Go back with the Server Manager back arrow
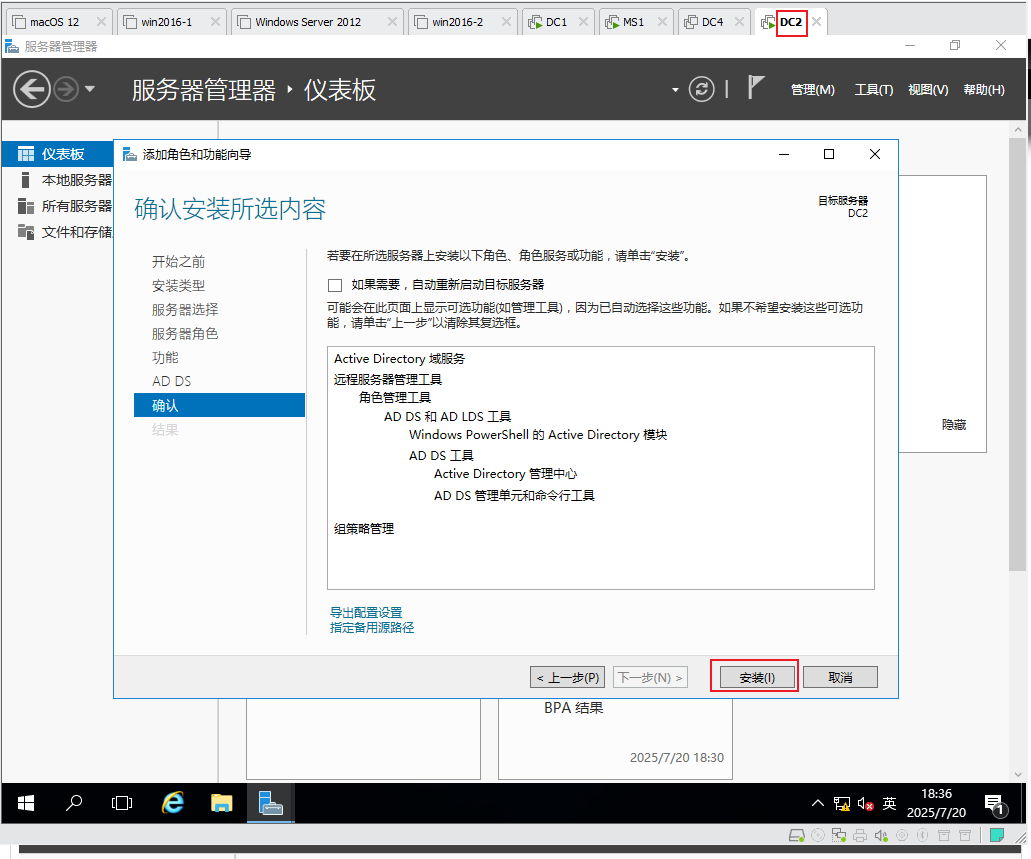1031x859 pixels. [x=32, y=89]
